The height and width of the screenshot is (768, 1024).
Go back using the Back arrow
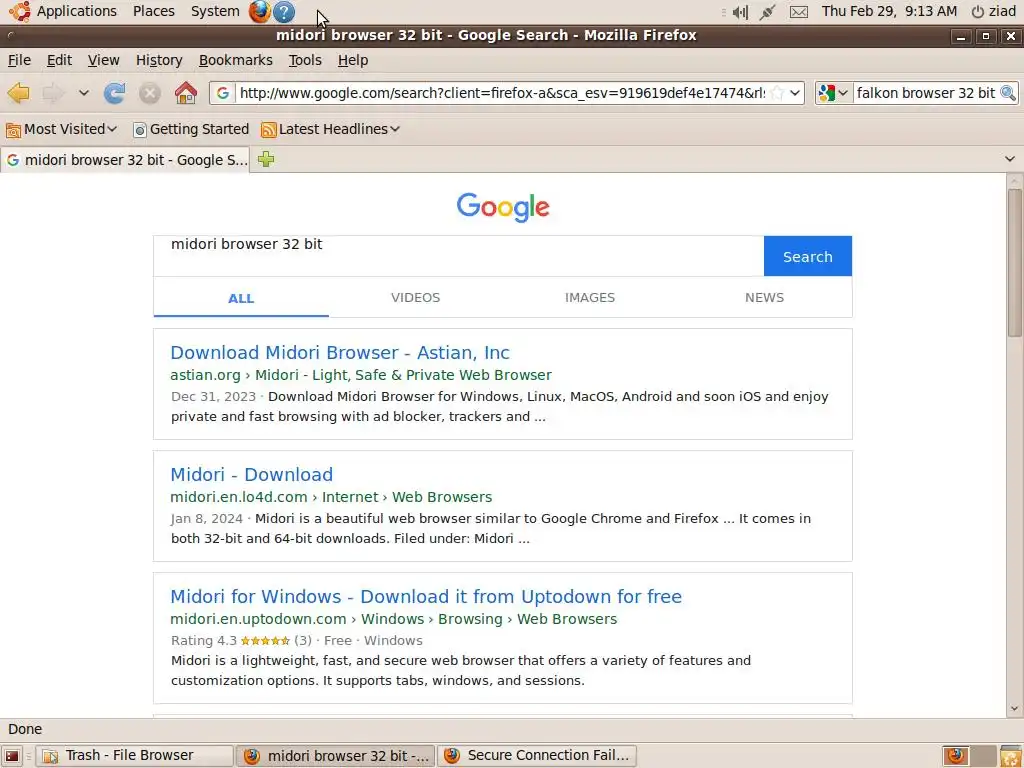pos(19,93)
